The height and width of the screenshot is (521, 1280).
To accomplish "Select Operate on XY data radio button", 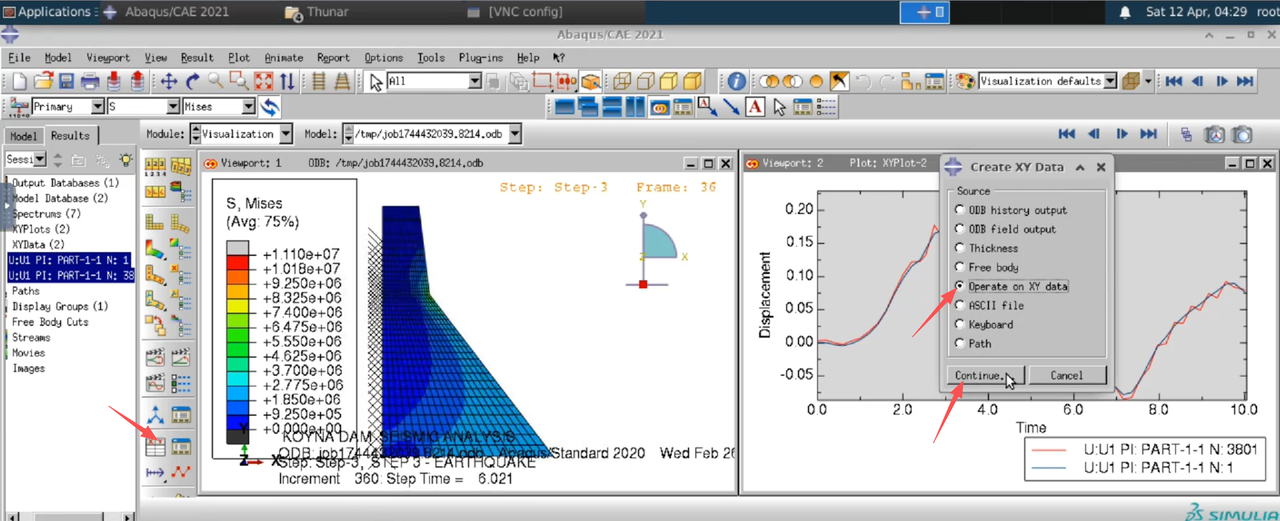I will [960, 286].
